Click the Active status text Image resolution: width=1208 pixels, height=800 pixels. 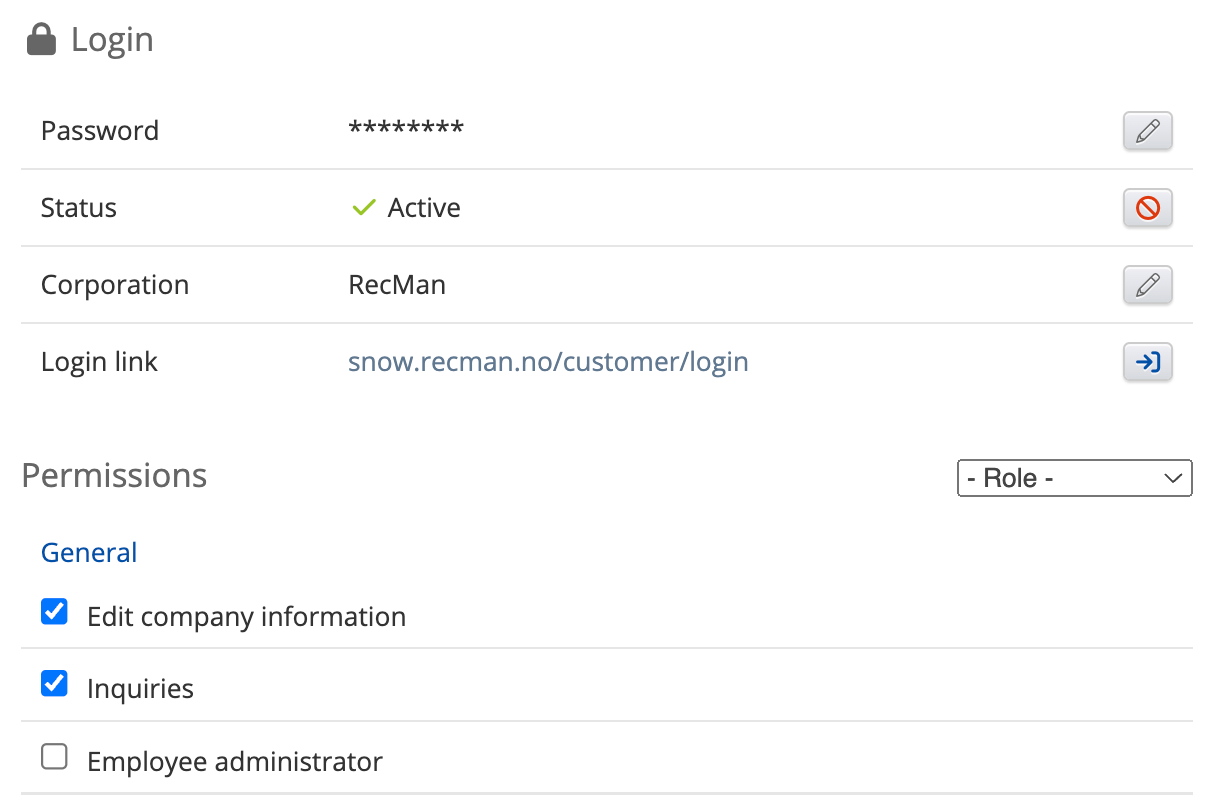424,208
